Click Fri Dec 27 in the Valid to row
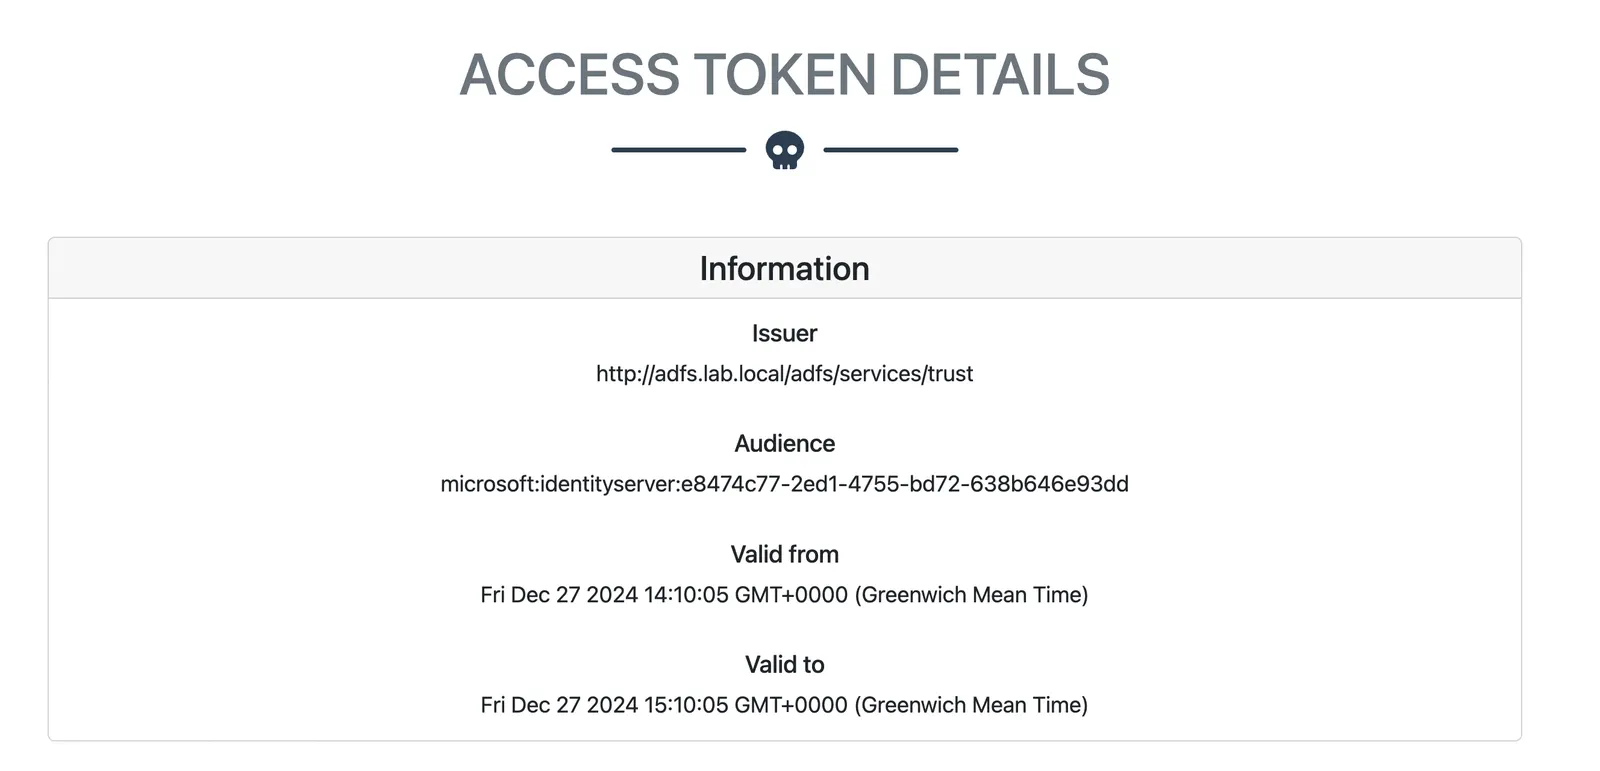This screenshot has width=1600, height=771. [530, 705]
